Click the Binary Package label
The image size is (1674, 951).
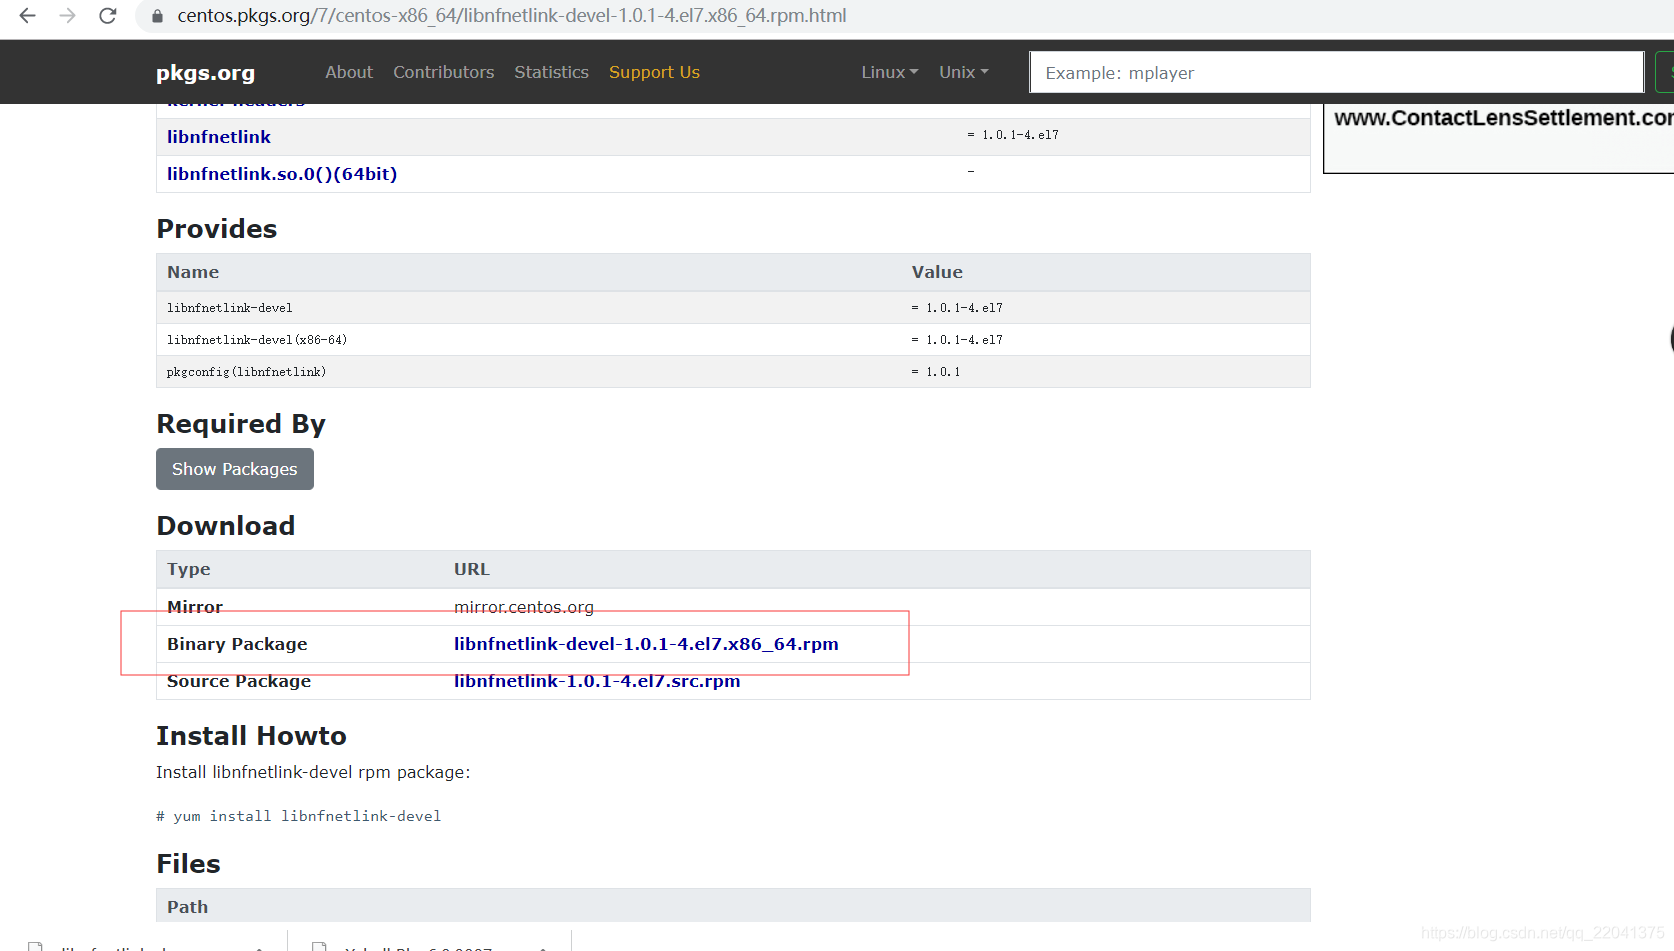(x=237, y=644)
